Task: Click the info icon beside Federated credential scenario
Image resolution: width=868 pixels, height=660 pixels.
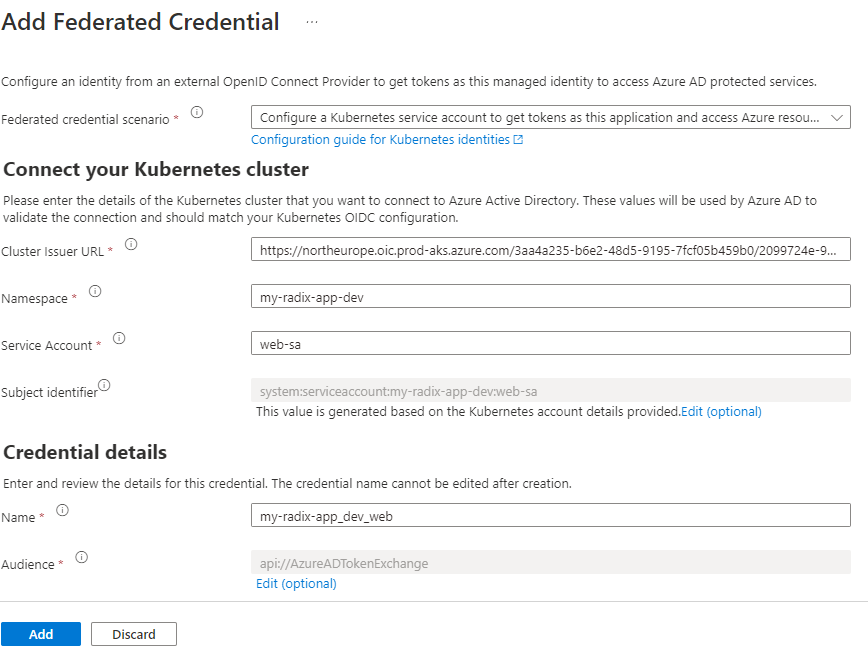Action: point(197,112)
